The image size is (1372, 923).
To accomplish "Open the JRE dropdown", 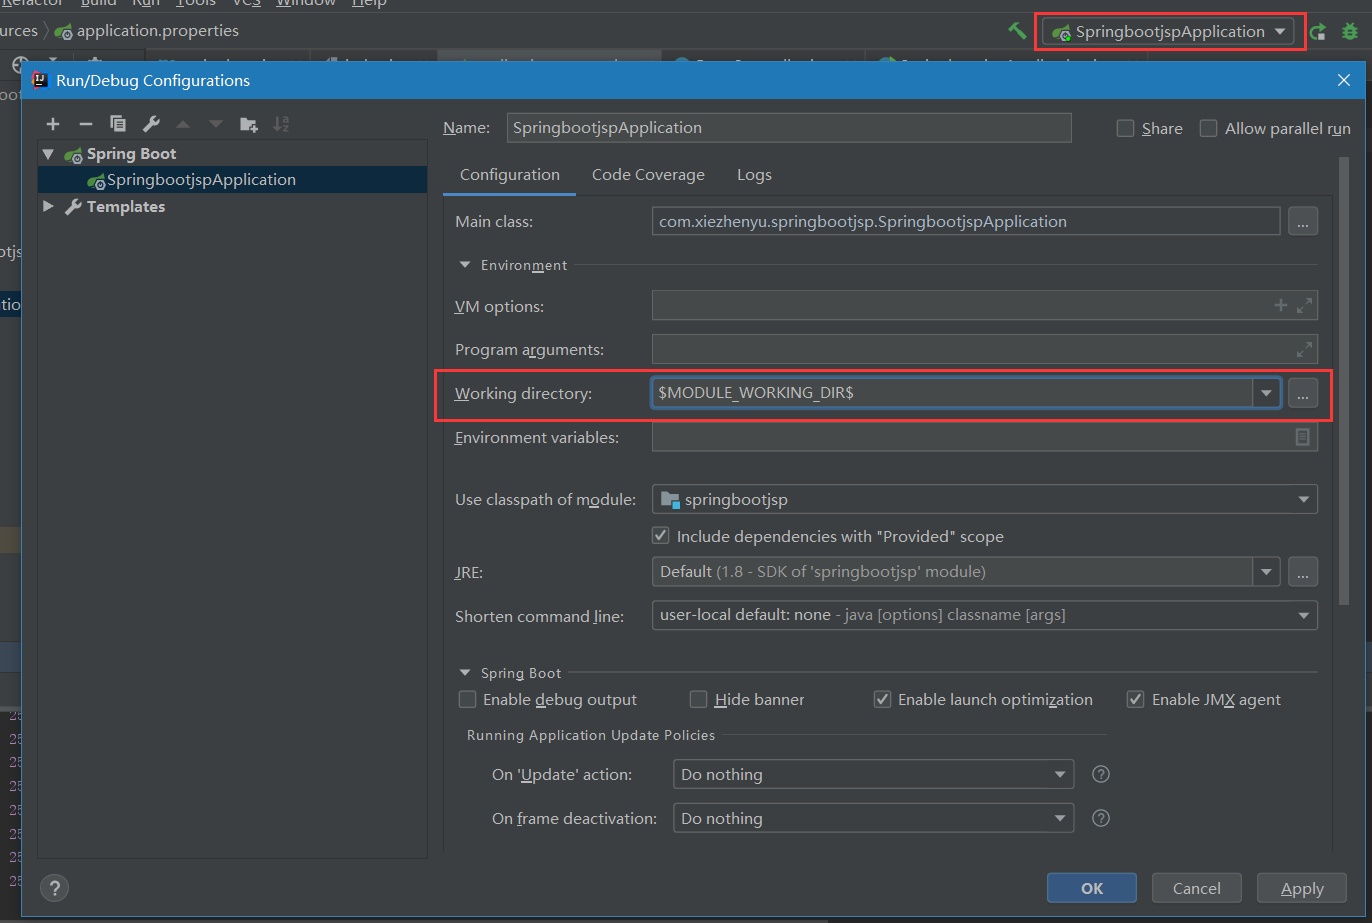I will pyautogui.click(x=1267, y=572).
